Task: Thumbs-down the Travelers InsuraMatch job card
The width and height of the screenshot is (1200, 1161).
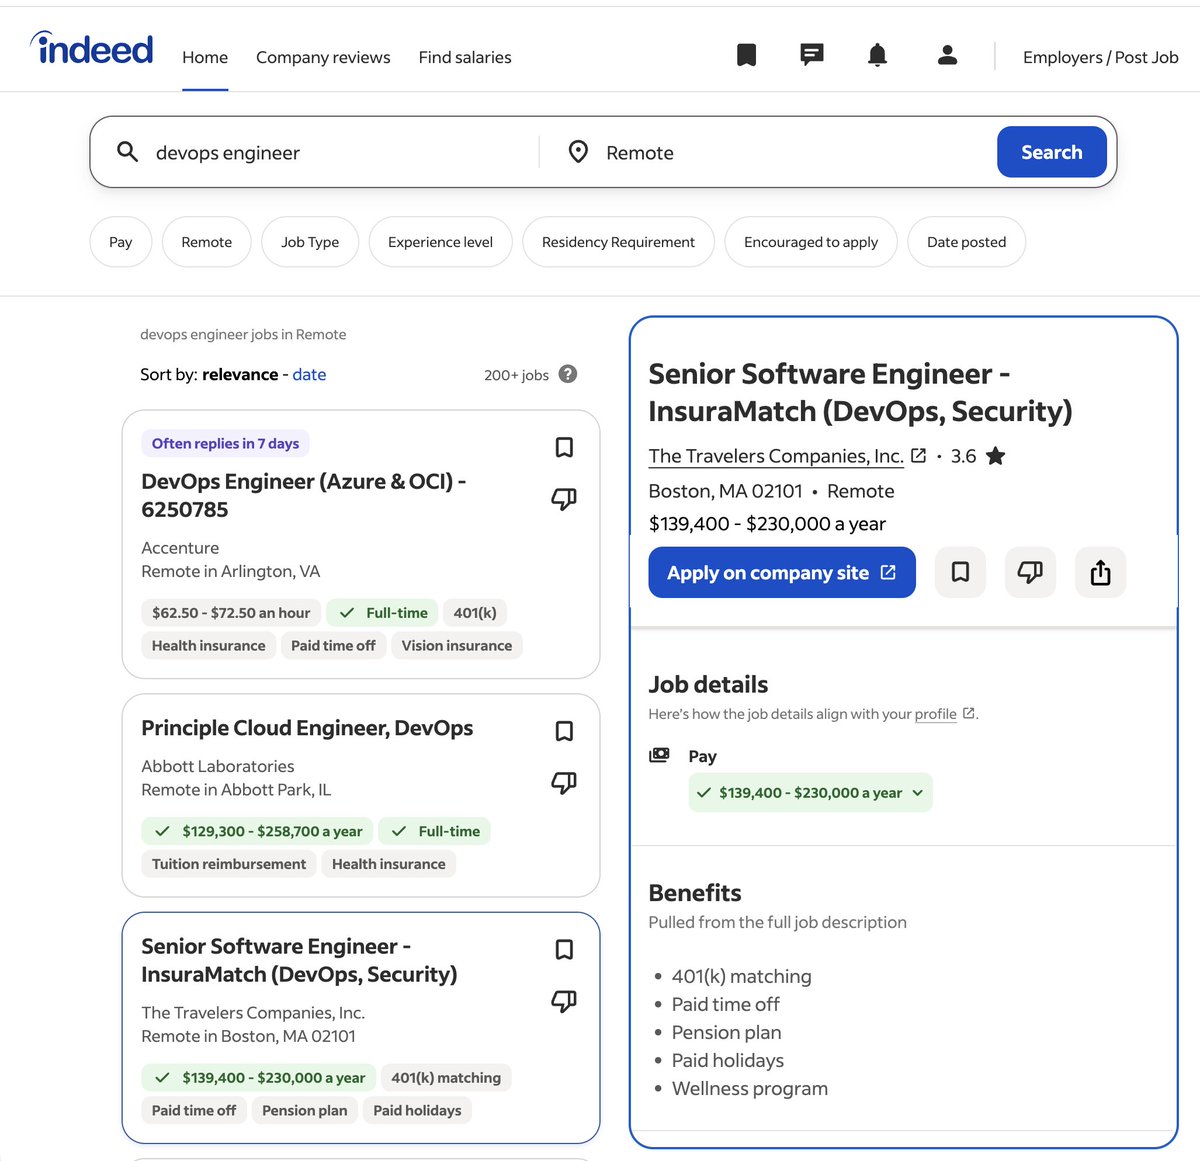Action: point(564,1000)
